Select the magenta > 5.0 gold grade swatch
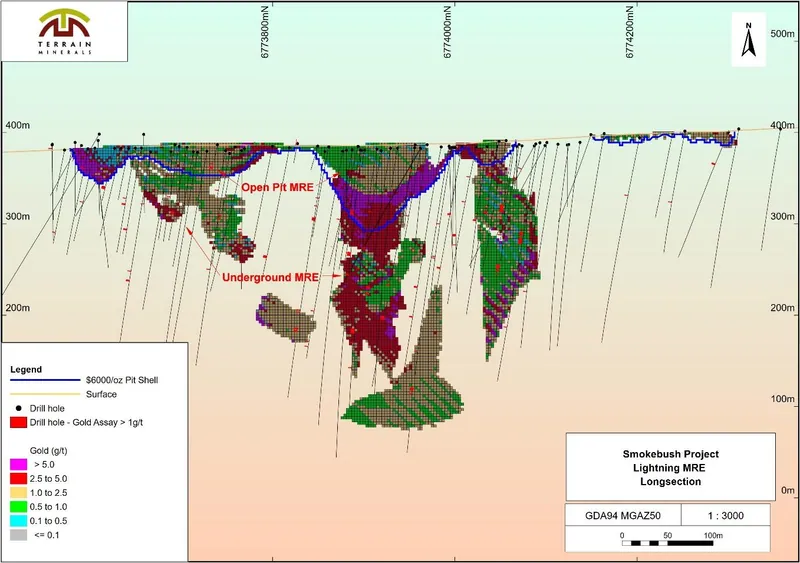Viewport: 800px width, 563px height. [18, 464]
